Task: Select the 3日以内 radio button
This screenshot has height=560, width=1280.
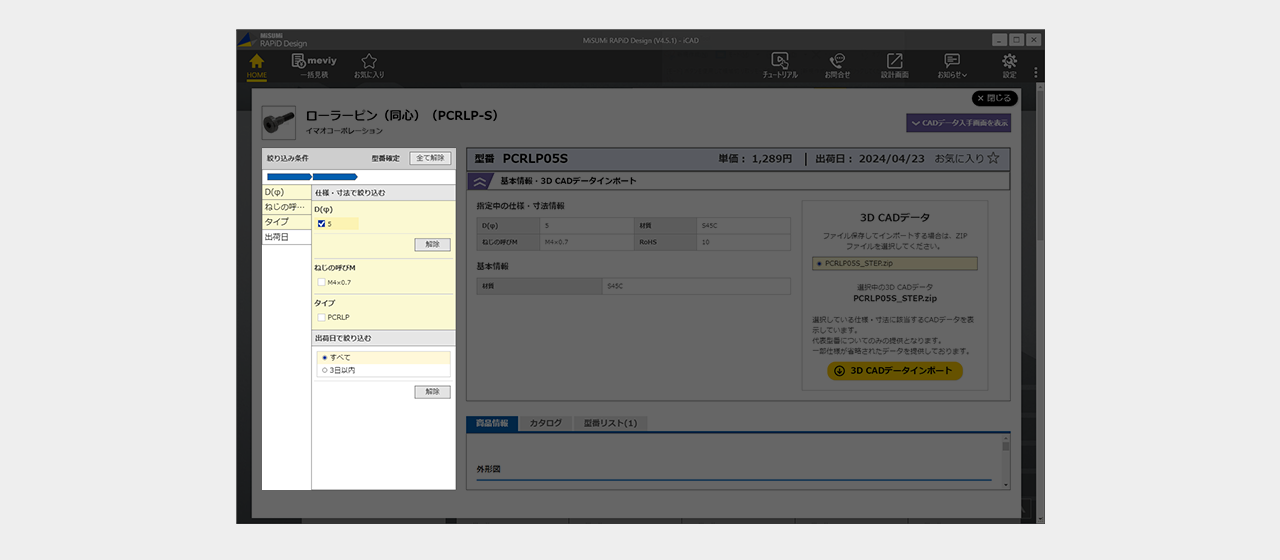Action: [325, 370]
